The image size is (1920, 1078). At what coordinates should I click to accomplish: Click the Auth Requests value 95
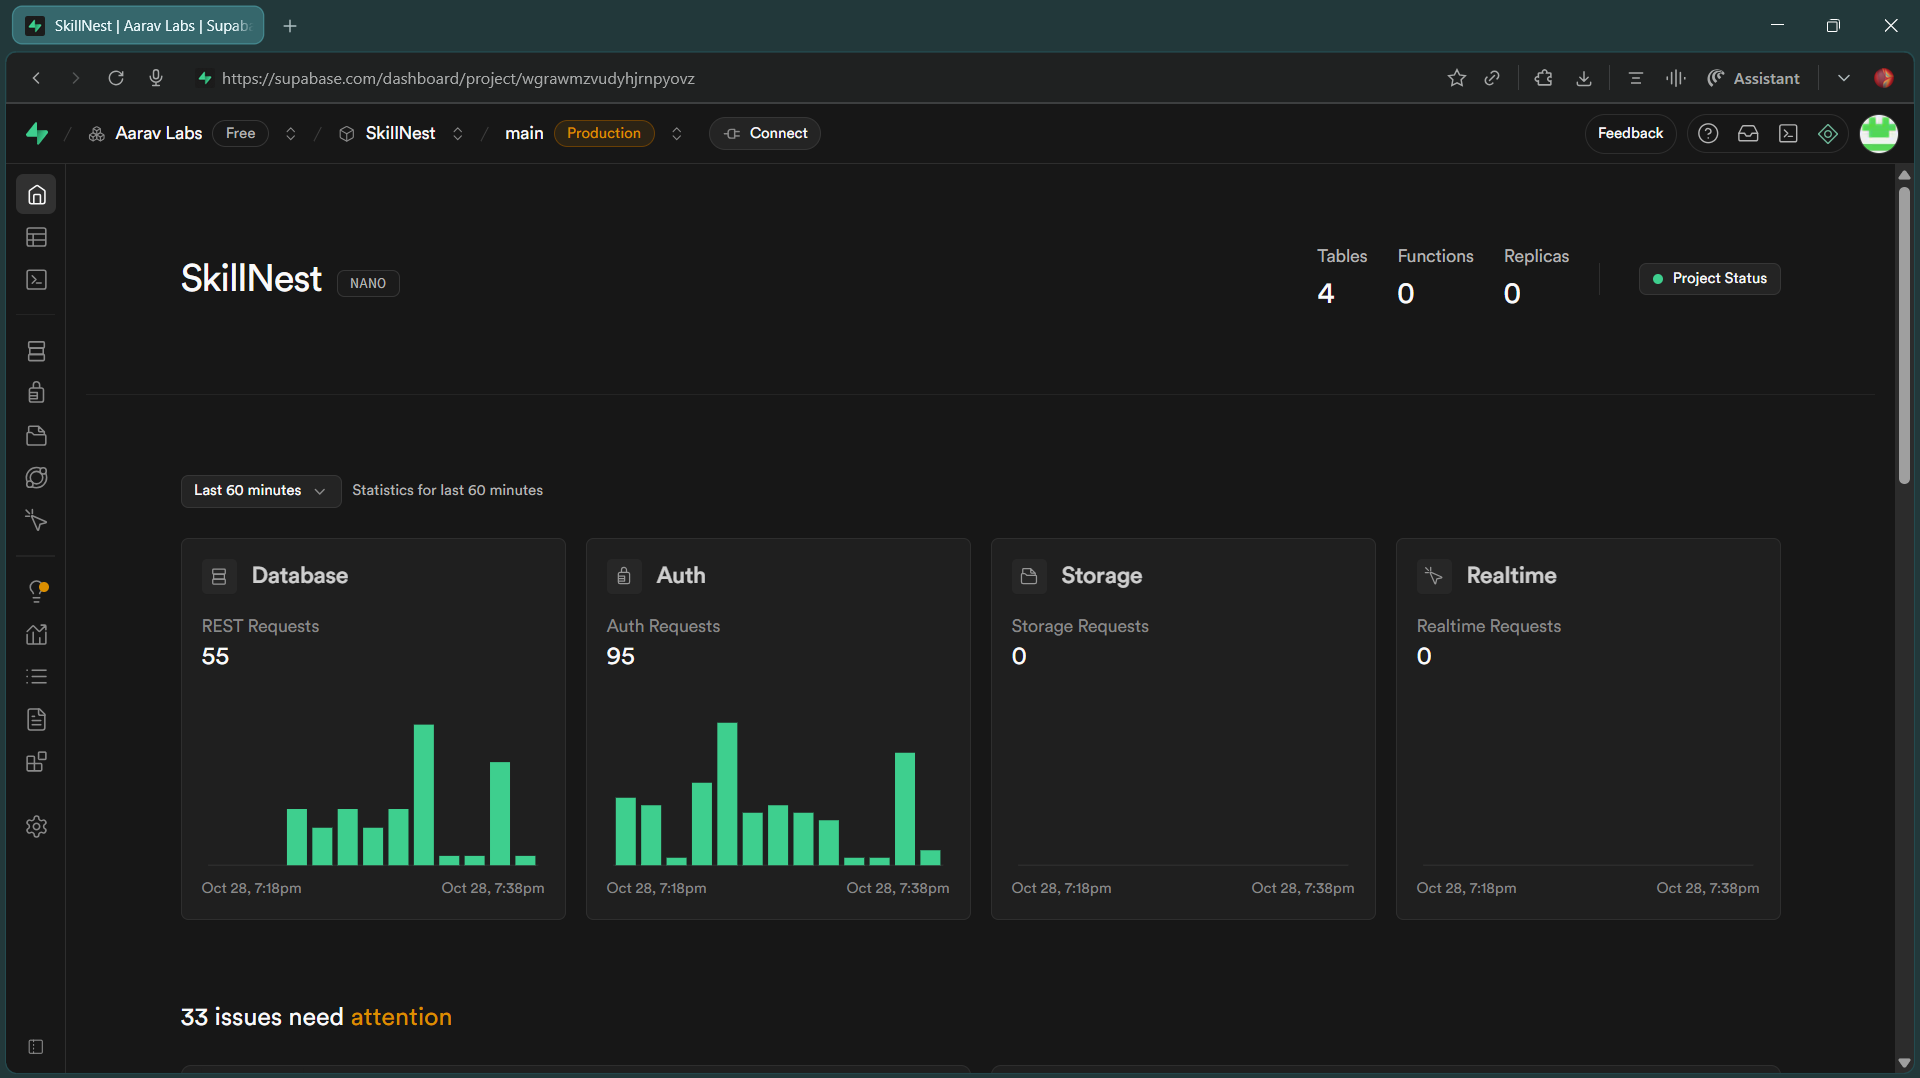[x=620, y=657]
